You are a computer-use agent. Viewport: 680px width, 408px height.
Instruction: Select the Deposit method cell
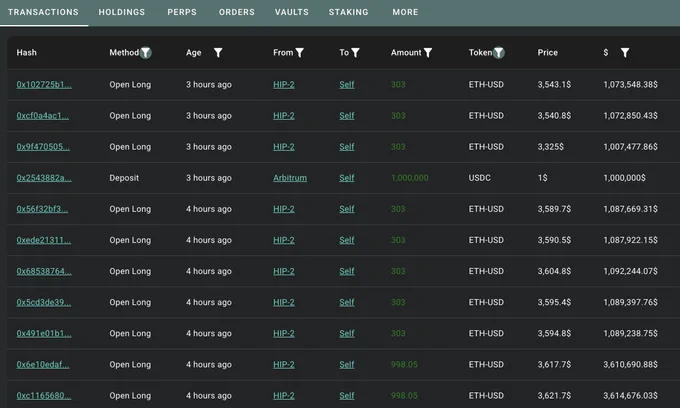[x=124, y=178]
